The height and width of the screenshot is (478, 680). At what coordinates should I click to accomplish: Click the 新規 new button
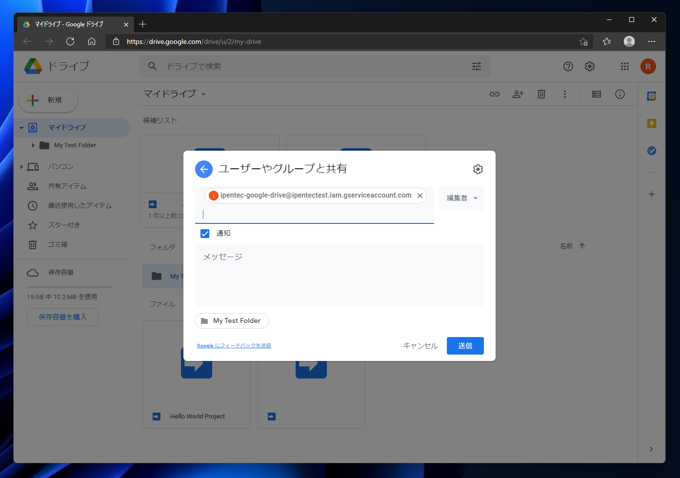coord(49,100)
